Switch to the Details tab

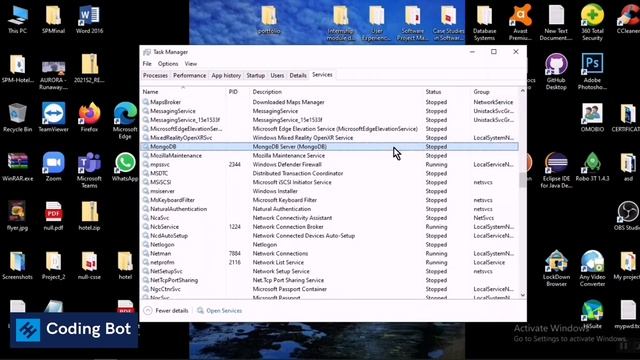pos(298,76)
